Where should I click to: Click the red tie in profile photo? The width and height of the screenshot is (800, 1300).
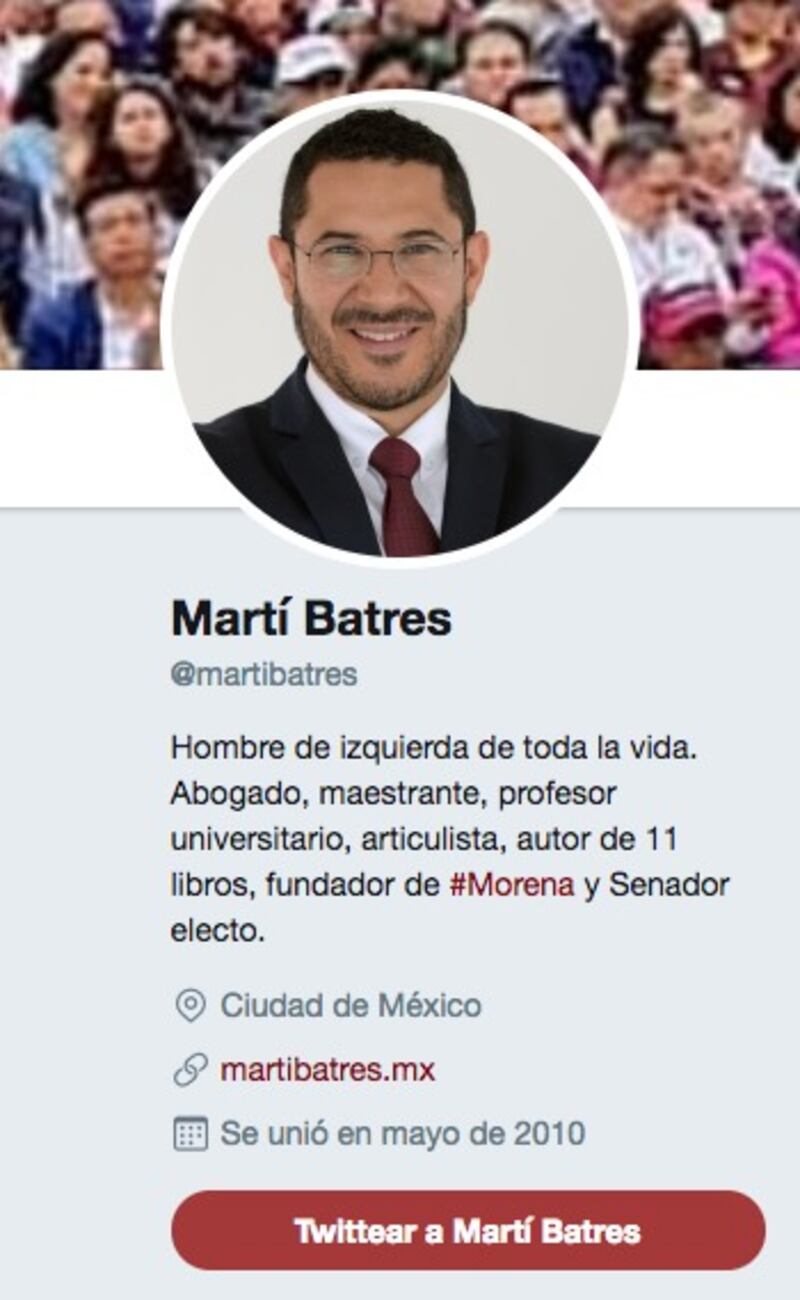coord(403,495)
